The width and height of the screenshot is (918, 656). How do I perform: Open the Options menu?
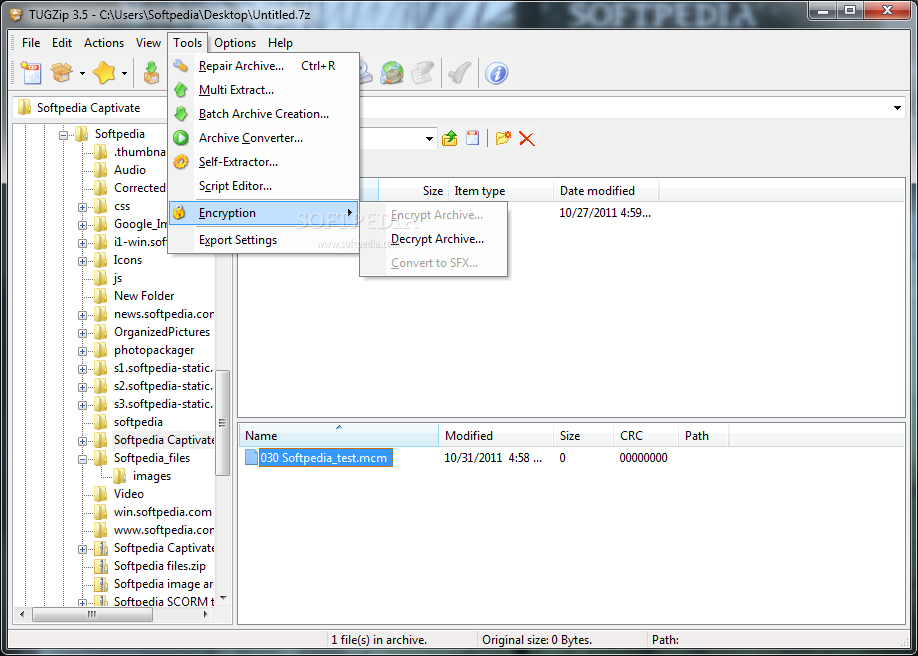pos(235,43)
